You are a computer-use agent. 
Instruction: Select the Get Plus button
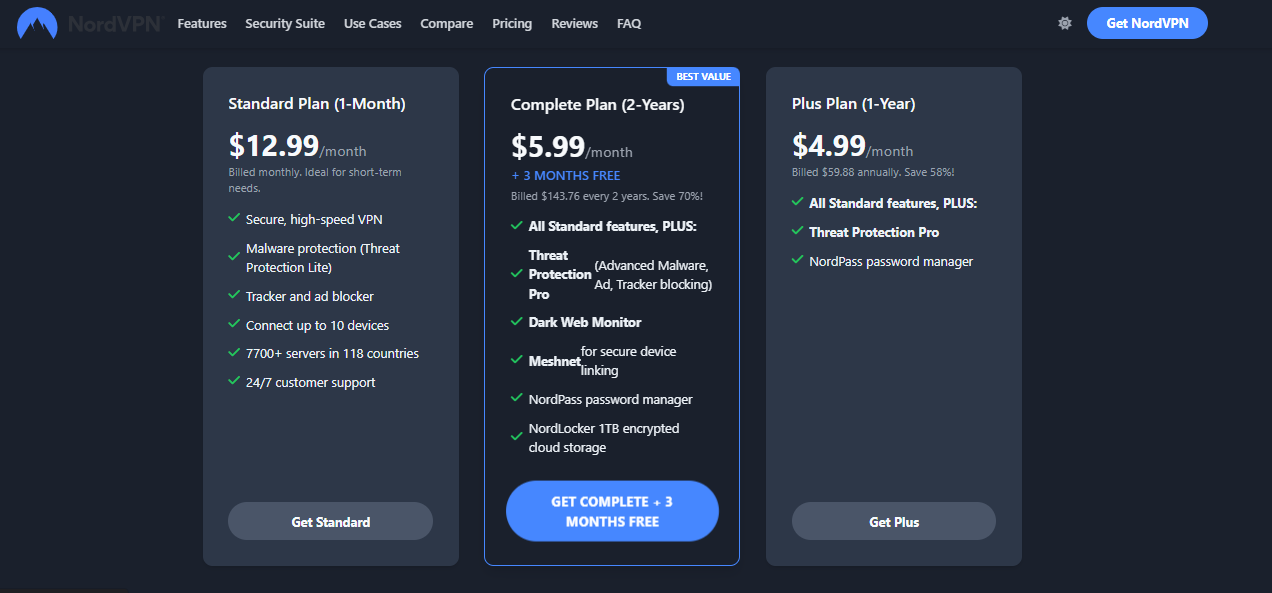894,522
